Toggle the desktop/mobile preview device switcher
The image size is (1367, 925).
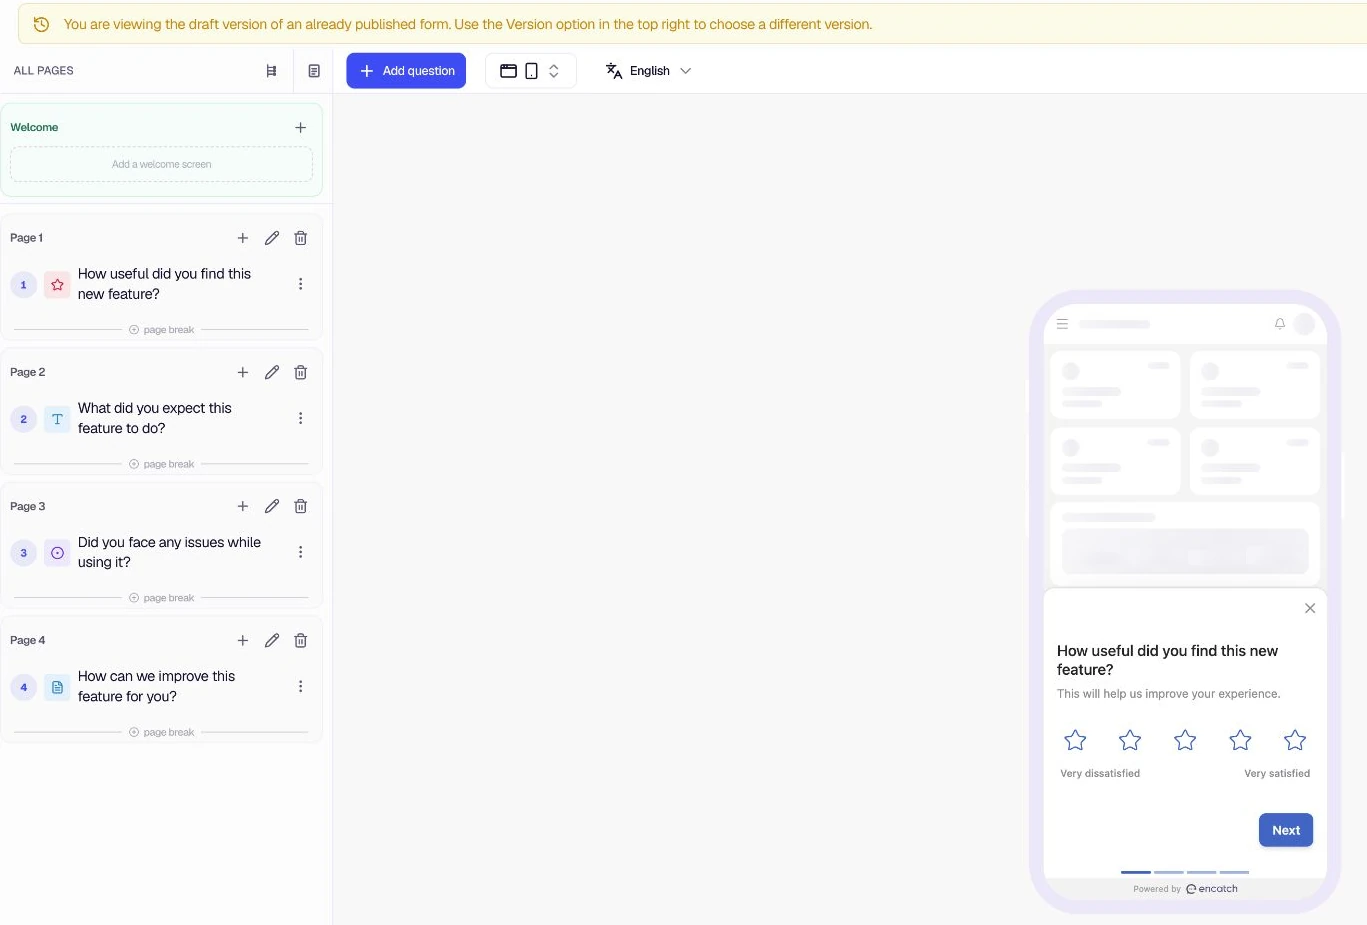[x=530, y=71]
